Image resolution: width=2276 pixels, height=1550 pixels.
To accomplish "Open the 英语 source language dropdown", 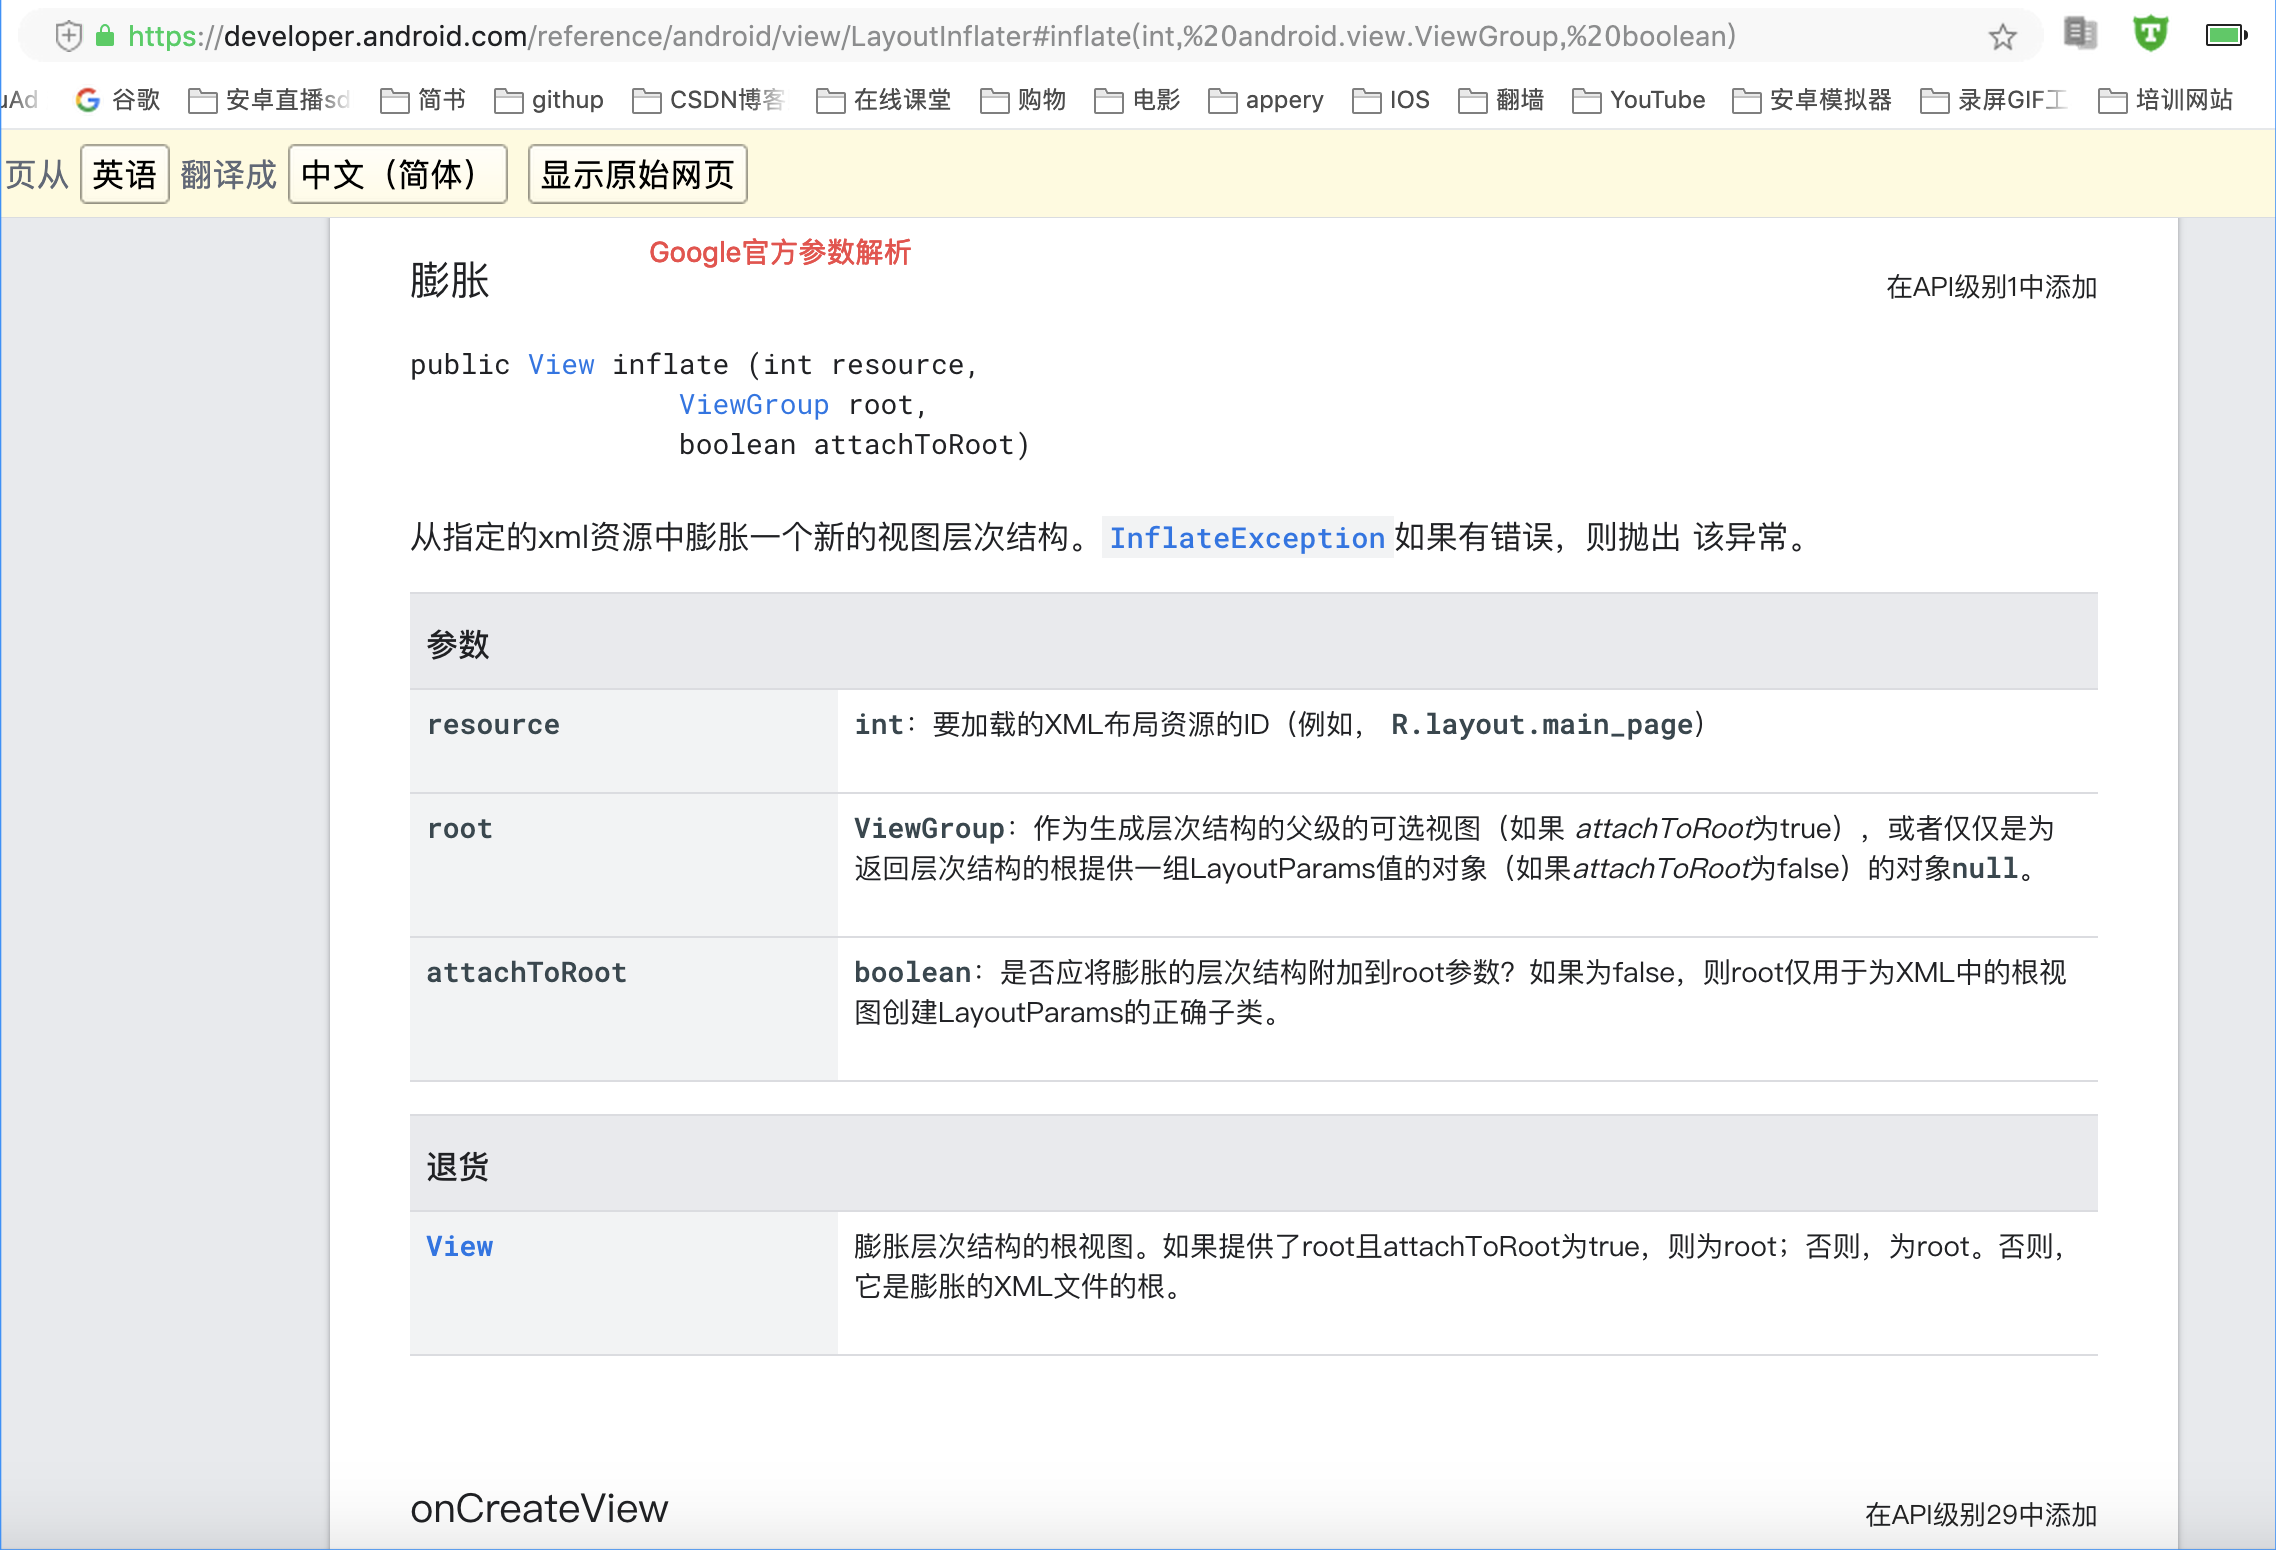I will pyautogui.click(x=125, y=175).
